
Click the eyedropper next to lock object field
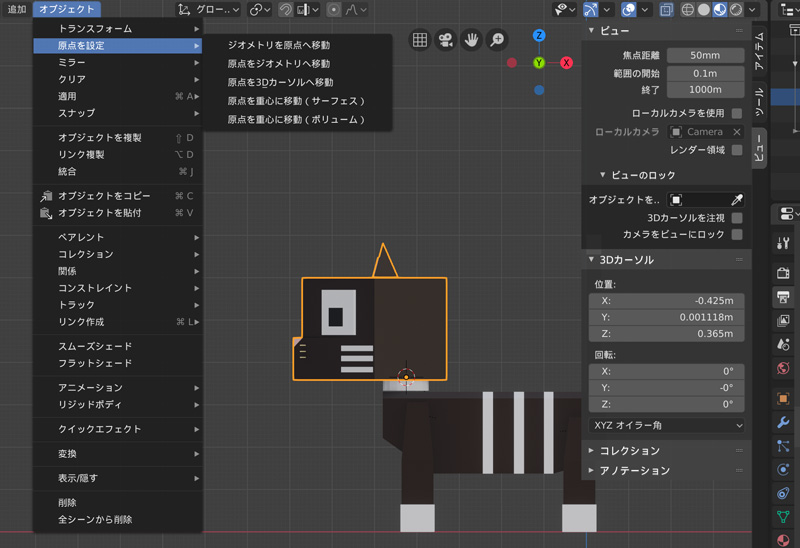pos(737,200)
